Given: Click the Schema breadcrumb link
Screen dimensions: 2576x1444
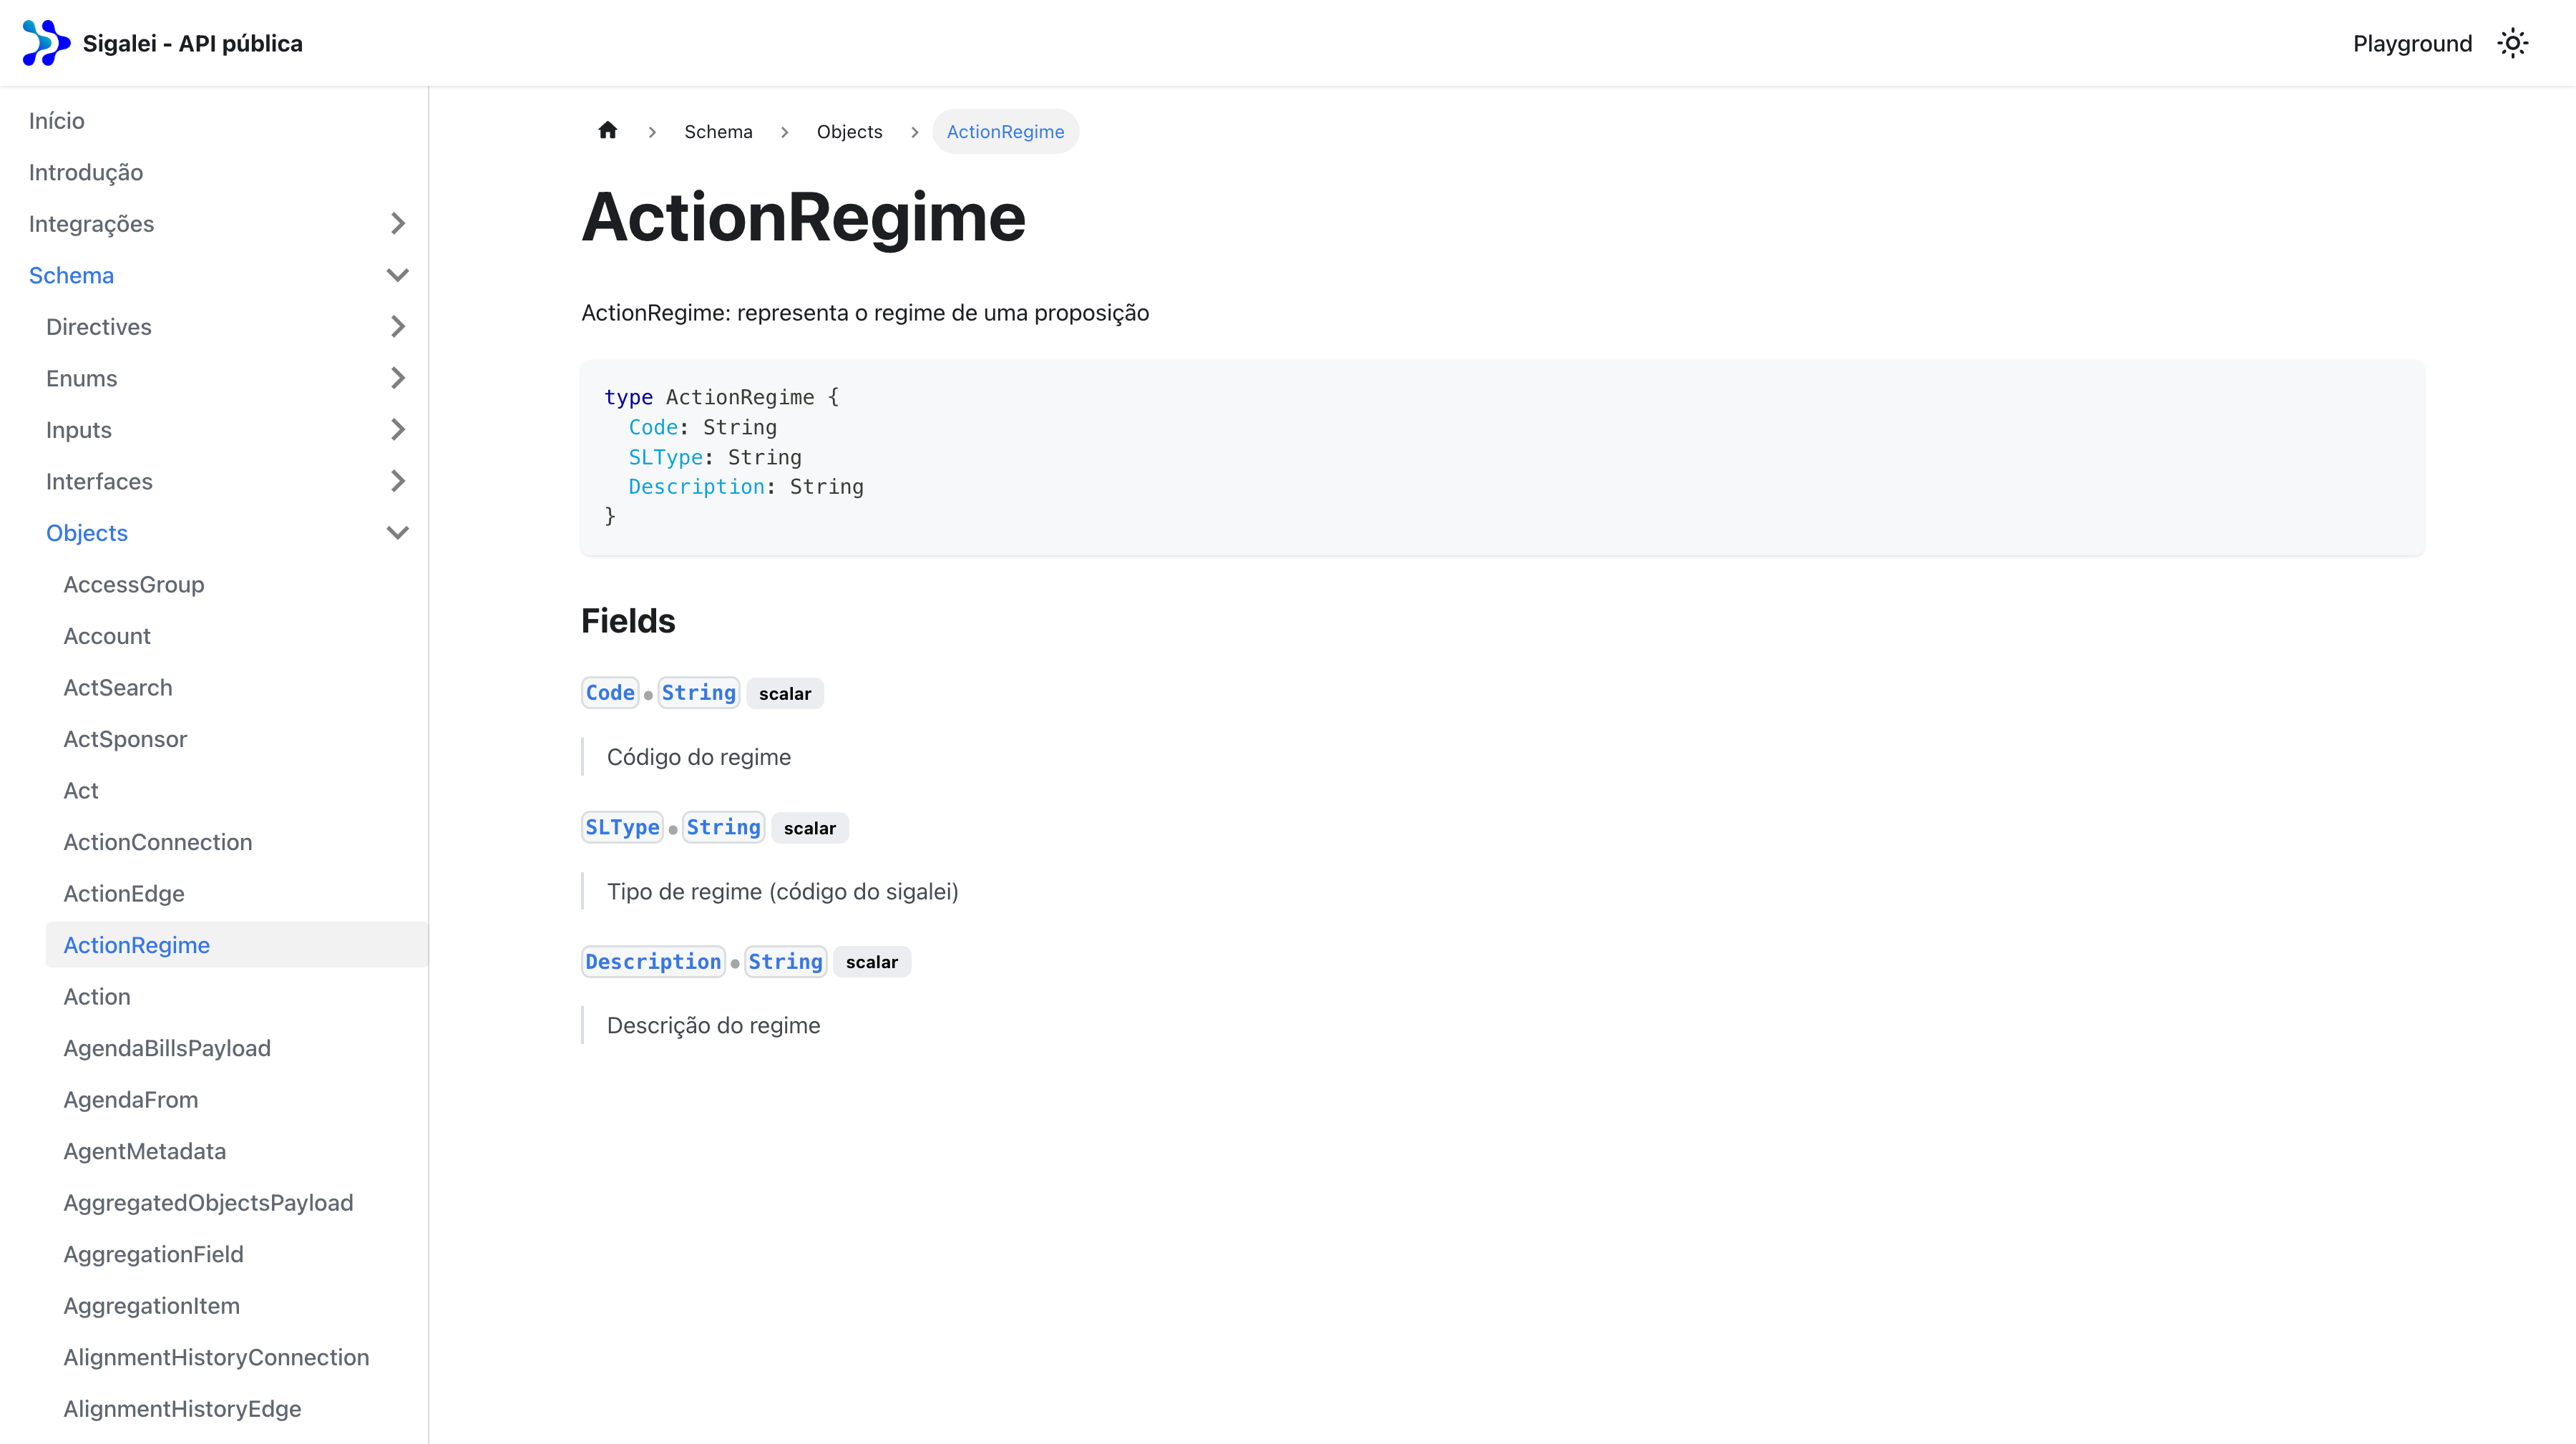Looking at the screenshot, I should [x=718, y=132].
